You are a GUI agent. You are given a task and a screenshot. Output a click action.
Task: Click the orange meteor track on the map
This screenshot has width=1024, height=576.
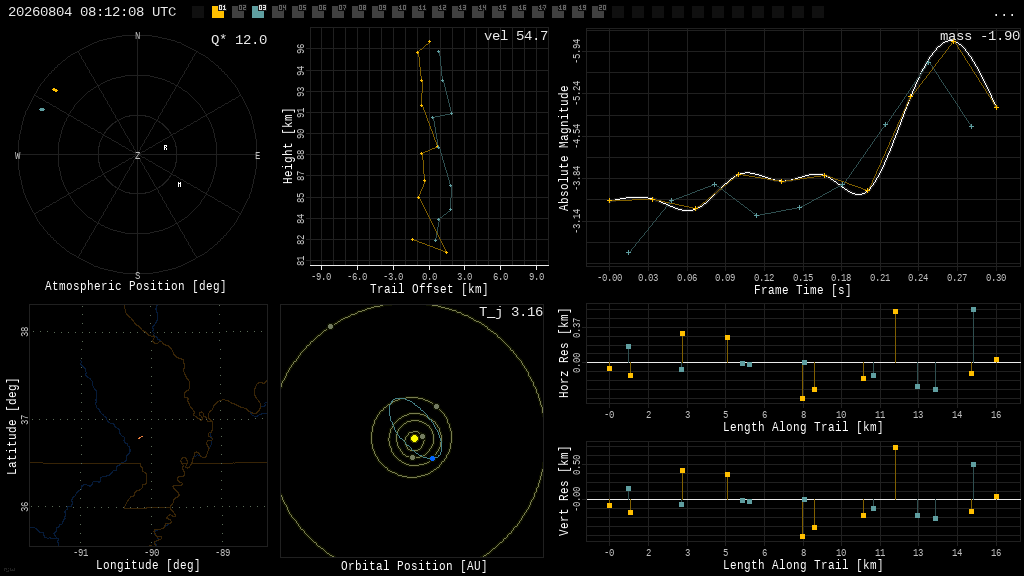[x=140, y=438]
